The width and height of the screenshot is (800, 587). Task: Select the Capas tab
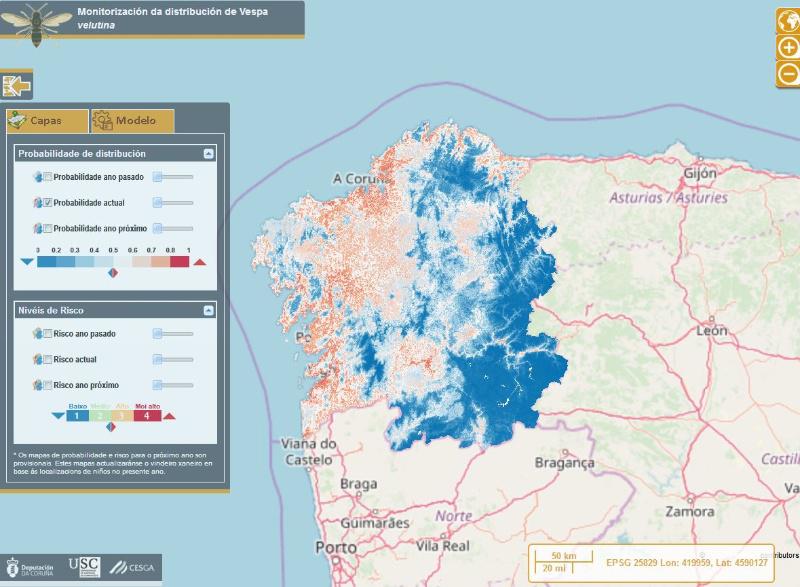pyautogui.click(x=47, y=121)
